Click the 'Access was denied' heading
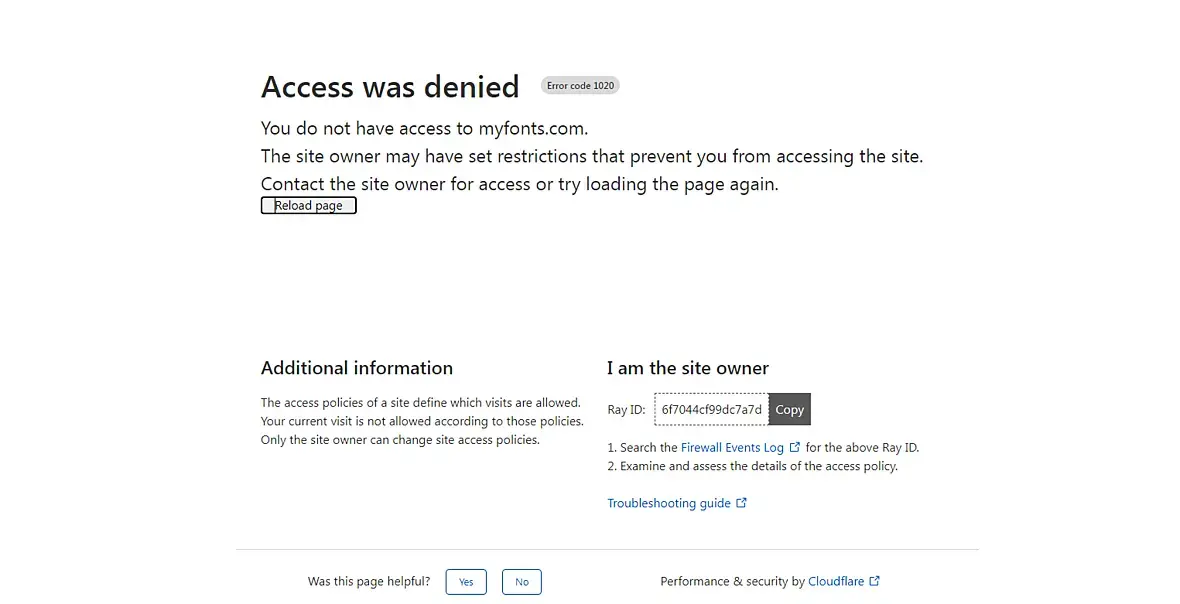This screenshot has width=1180, height=604. pos(390,87)
